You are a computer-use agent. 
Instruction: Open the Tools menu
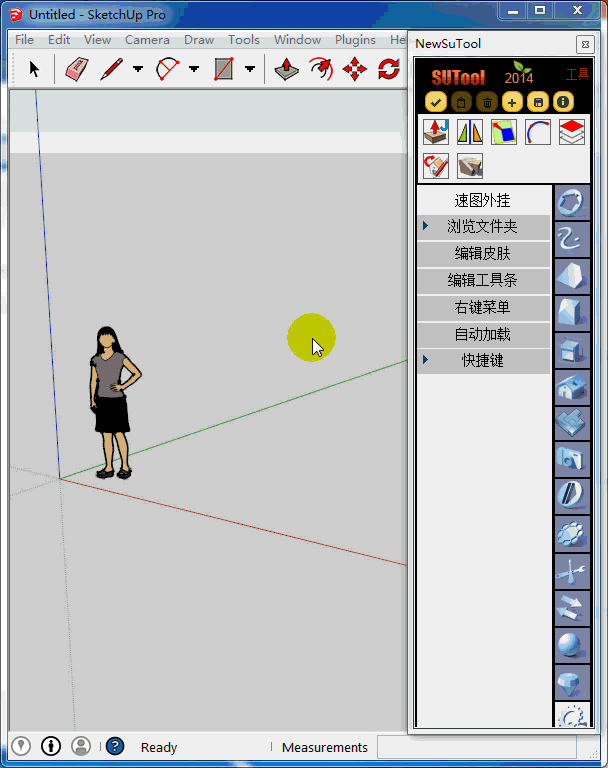click(x=244, y=40)
